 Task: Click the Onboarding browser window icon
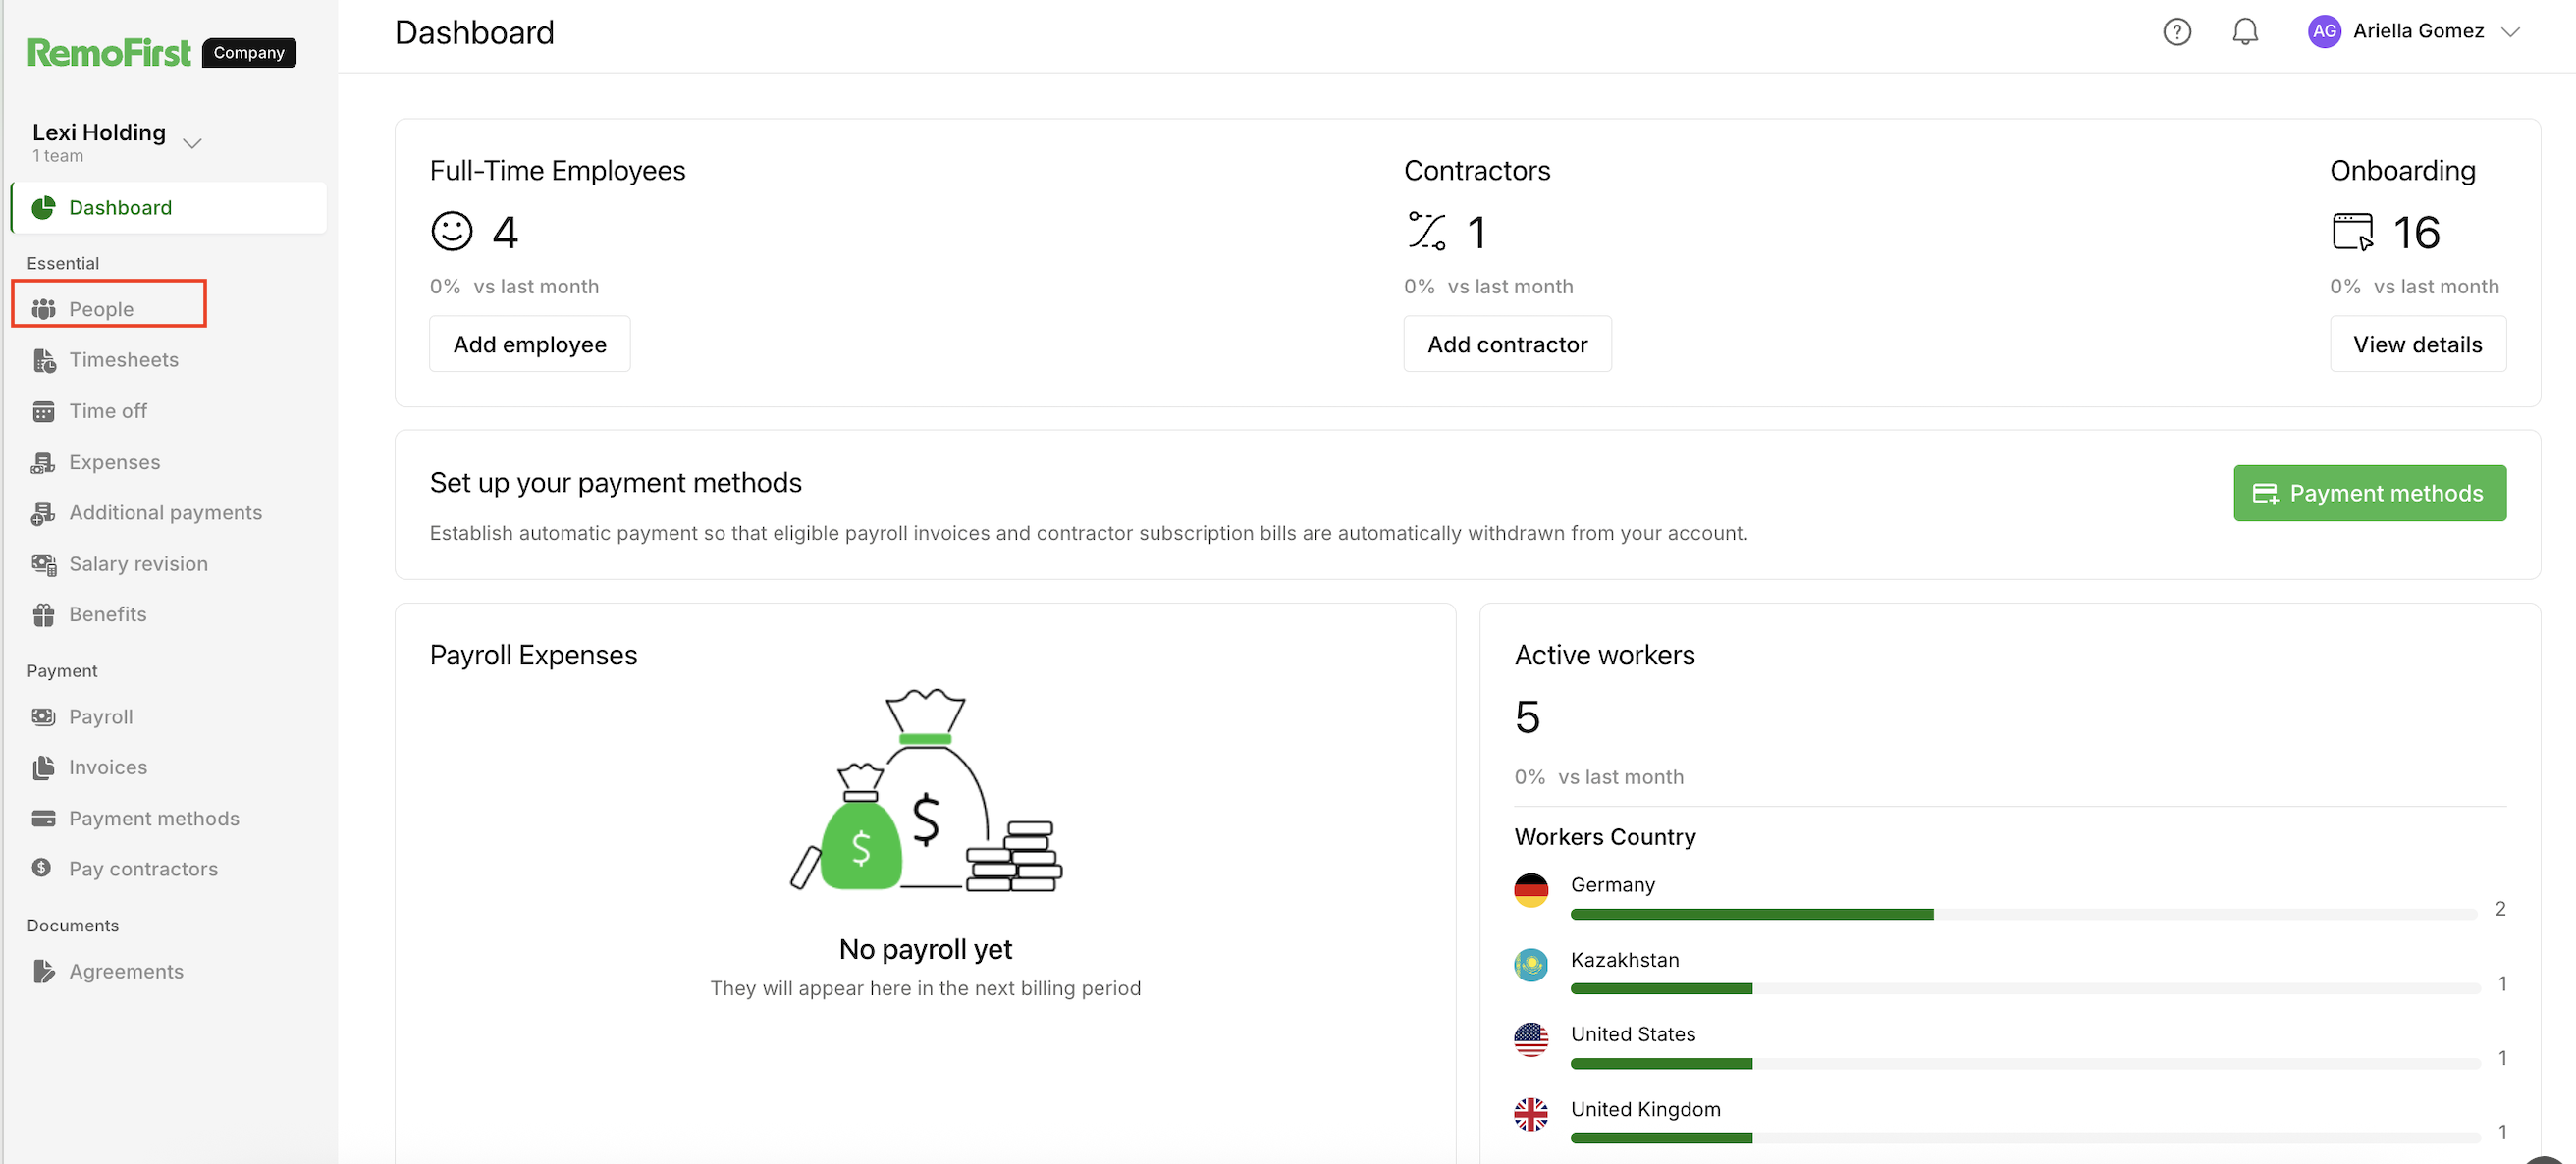pyautogui.click(x=2352, y=231)
